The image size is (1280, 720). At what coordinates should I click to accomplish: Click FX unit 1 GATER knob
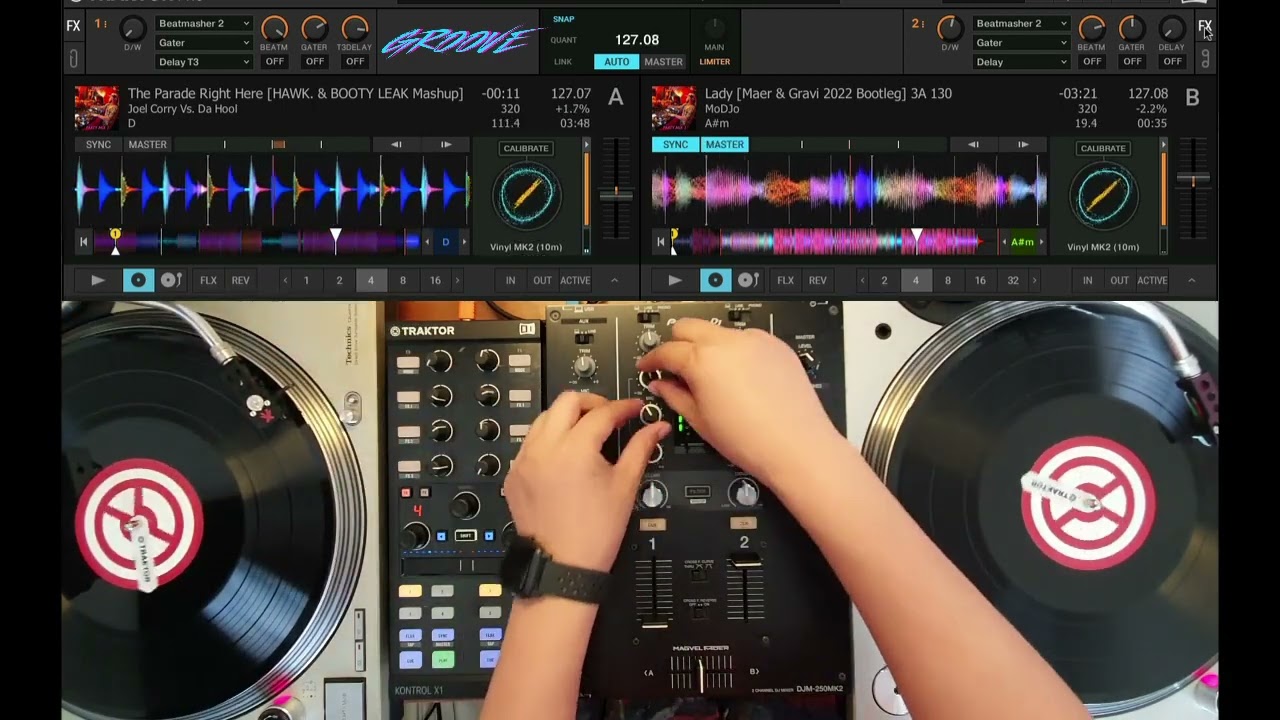pyautogui.click(x=314, y=28)
